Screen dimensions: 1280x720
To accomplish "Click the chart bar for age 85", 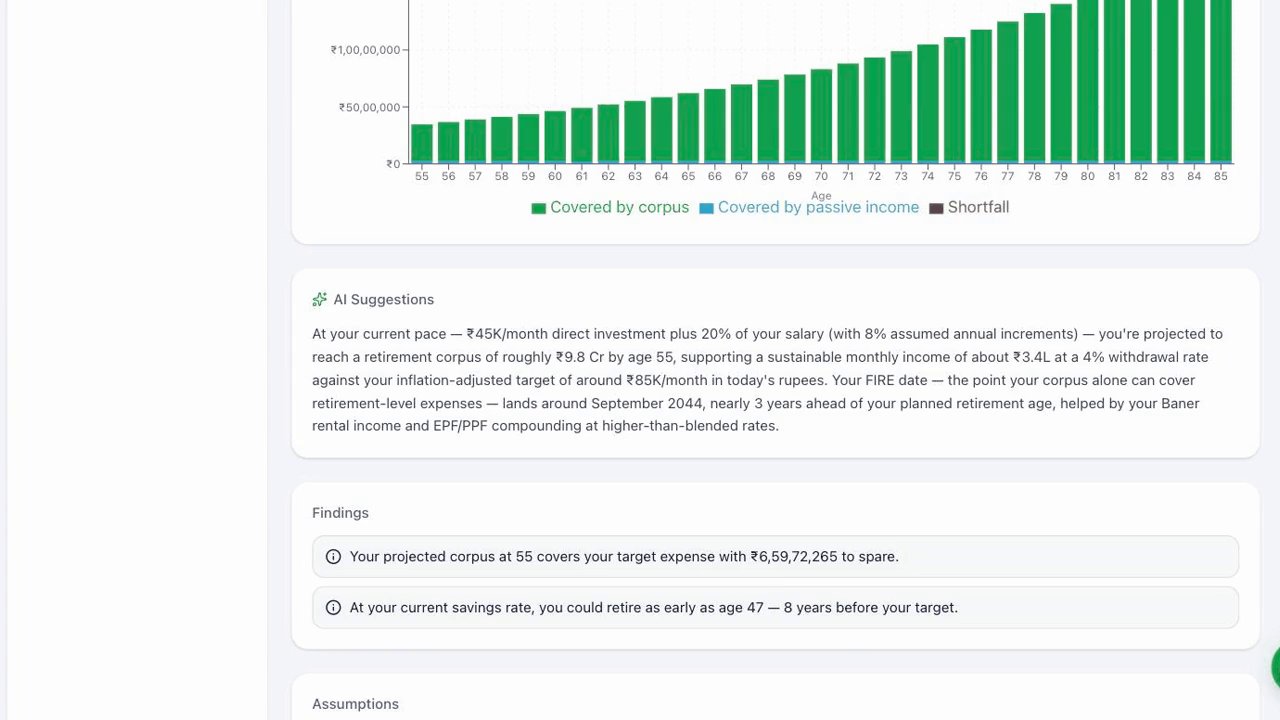I will [x=1221, y=82].
